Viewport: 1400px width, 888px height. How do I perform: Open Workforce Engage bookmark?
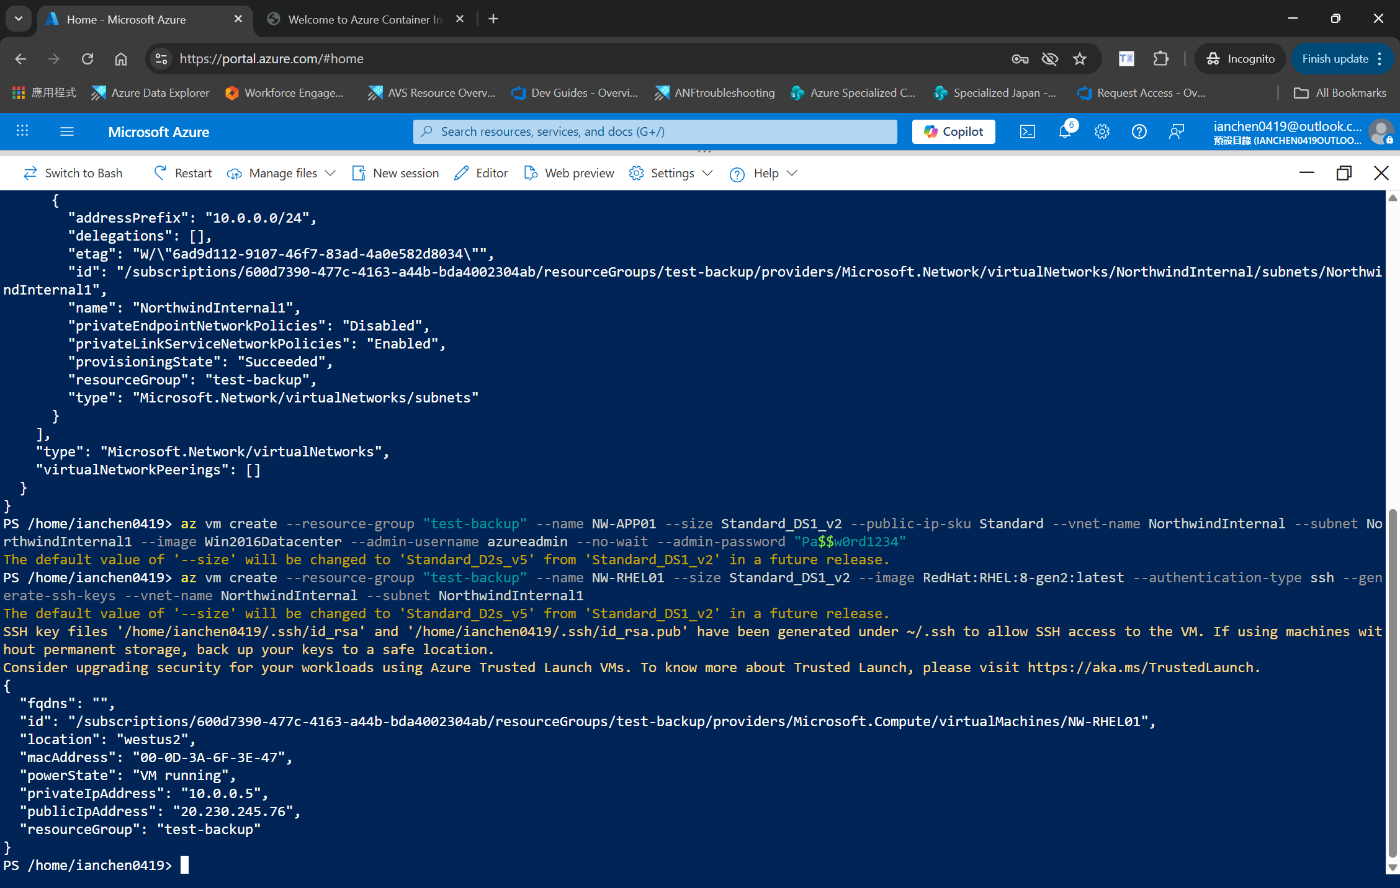(x=284, y=93)
